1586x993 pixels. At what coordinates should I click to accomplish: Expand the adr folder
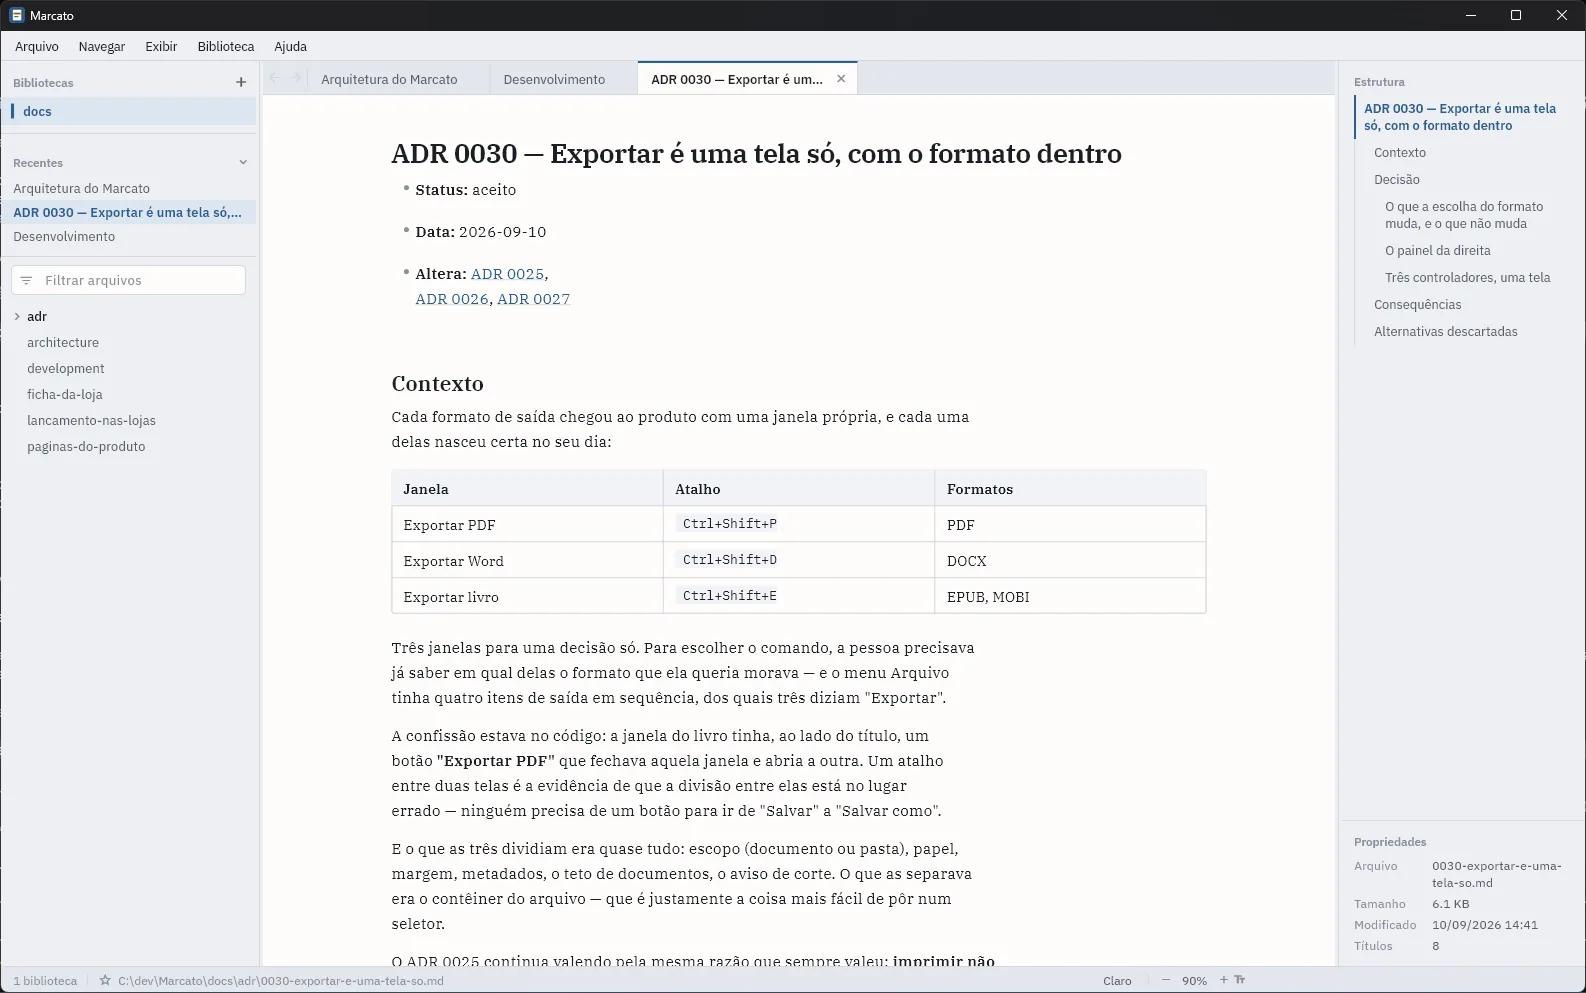click(17, 316)
